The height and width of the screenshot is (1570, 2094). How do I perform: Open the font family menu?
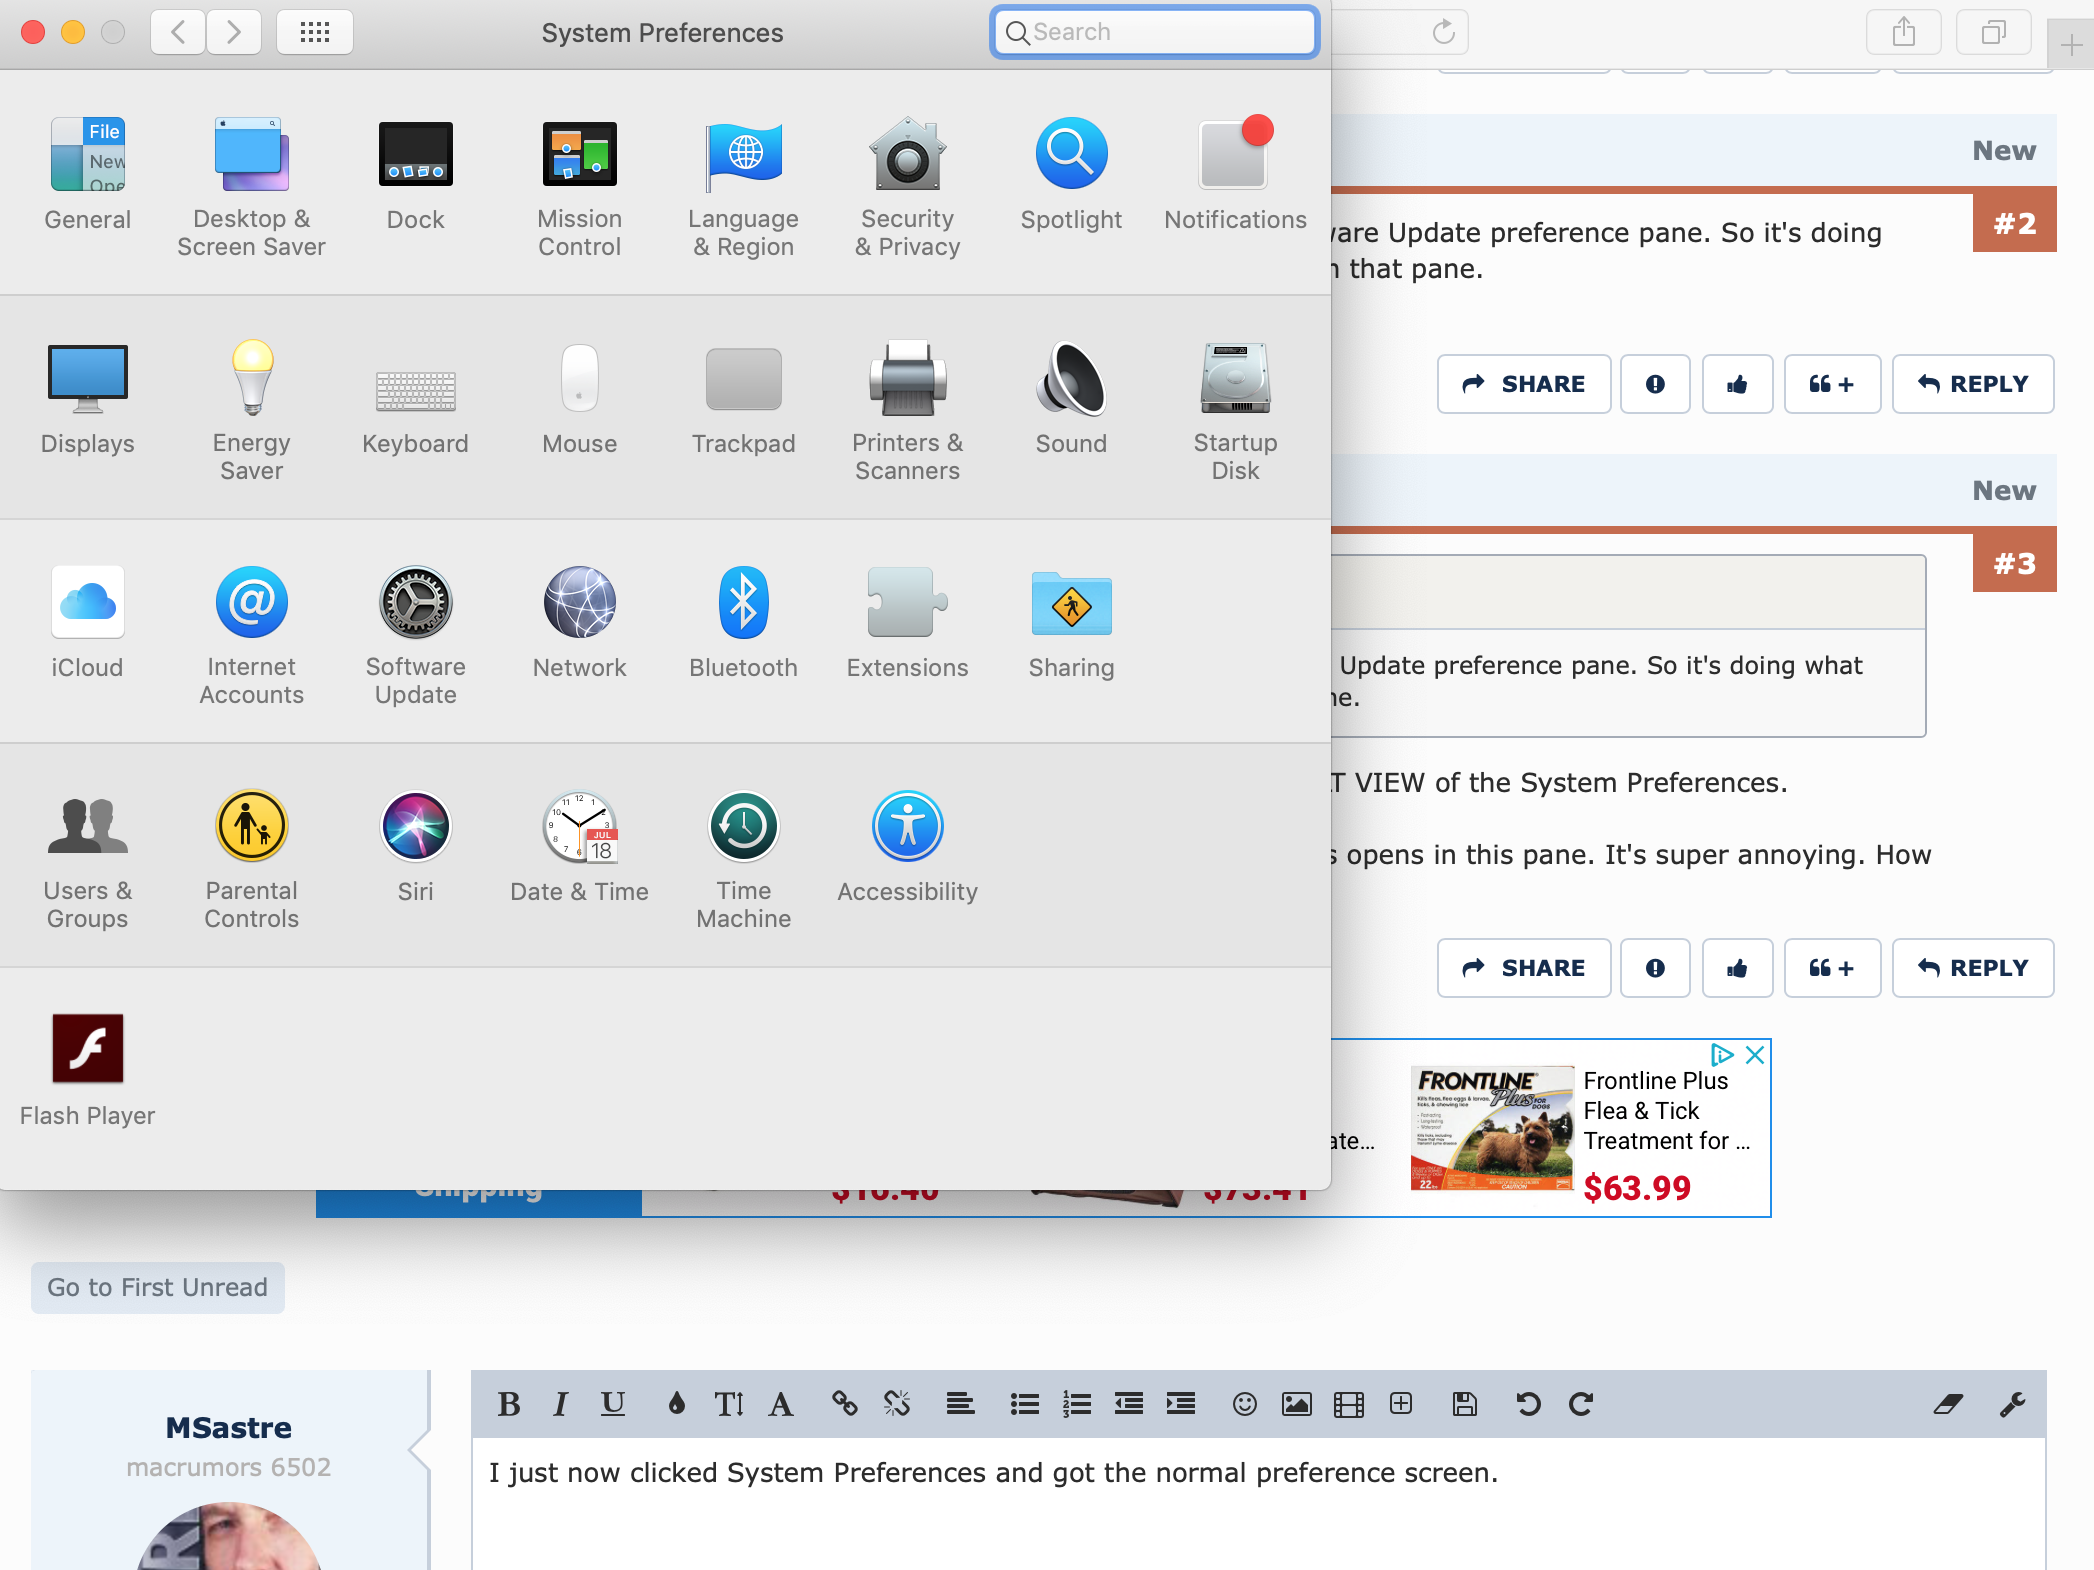pyautogui.click(x=781, y=1405)
